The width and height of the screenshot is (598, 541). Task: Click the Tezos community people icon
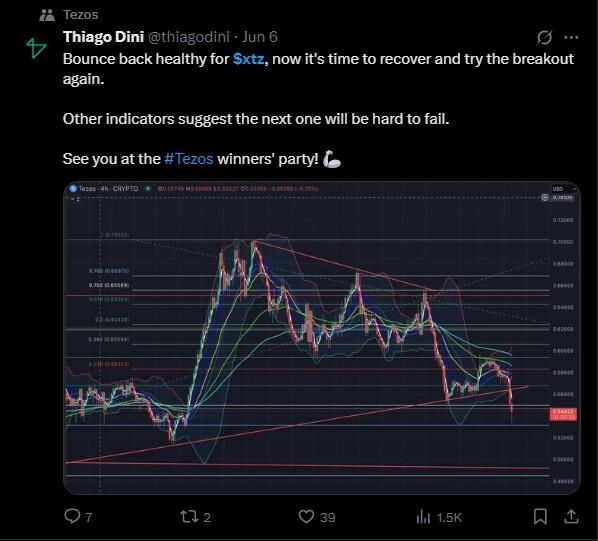tap(47, 15)
